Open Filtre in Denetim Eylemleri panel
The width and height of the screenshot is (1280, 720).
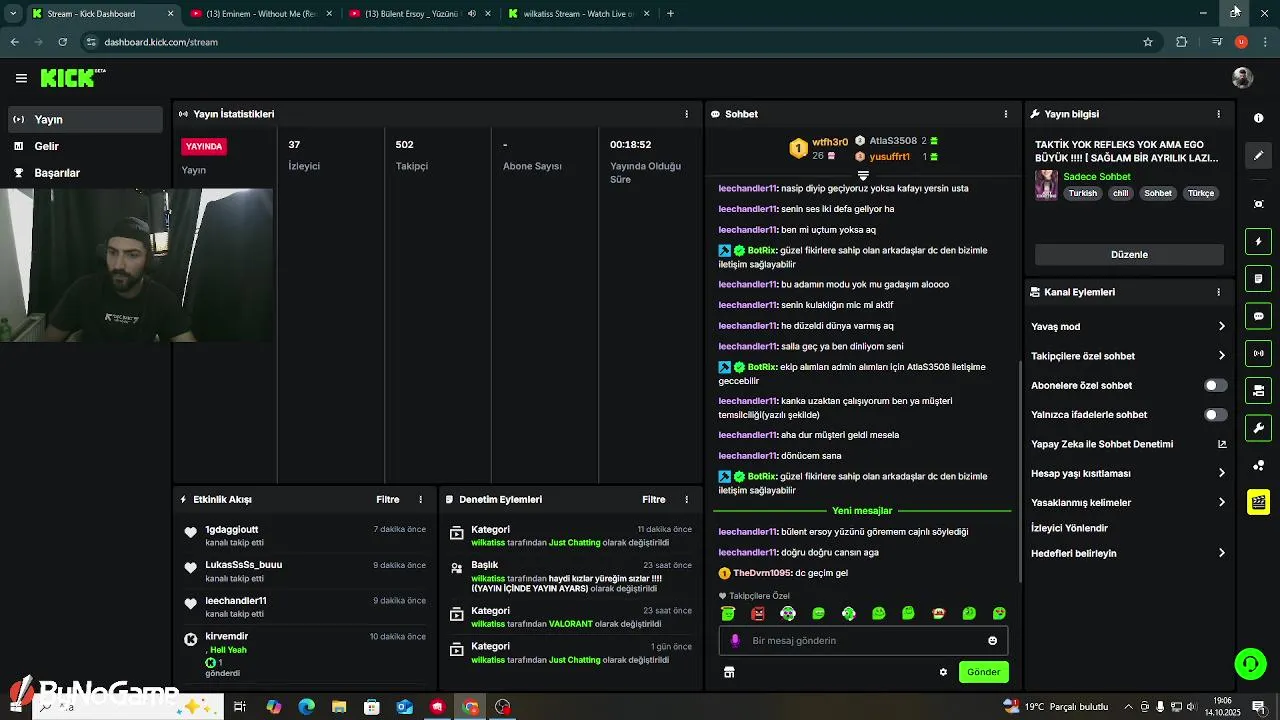[x=654, y=499]
